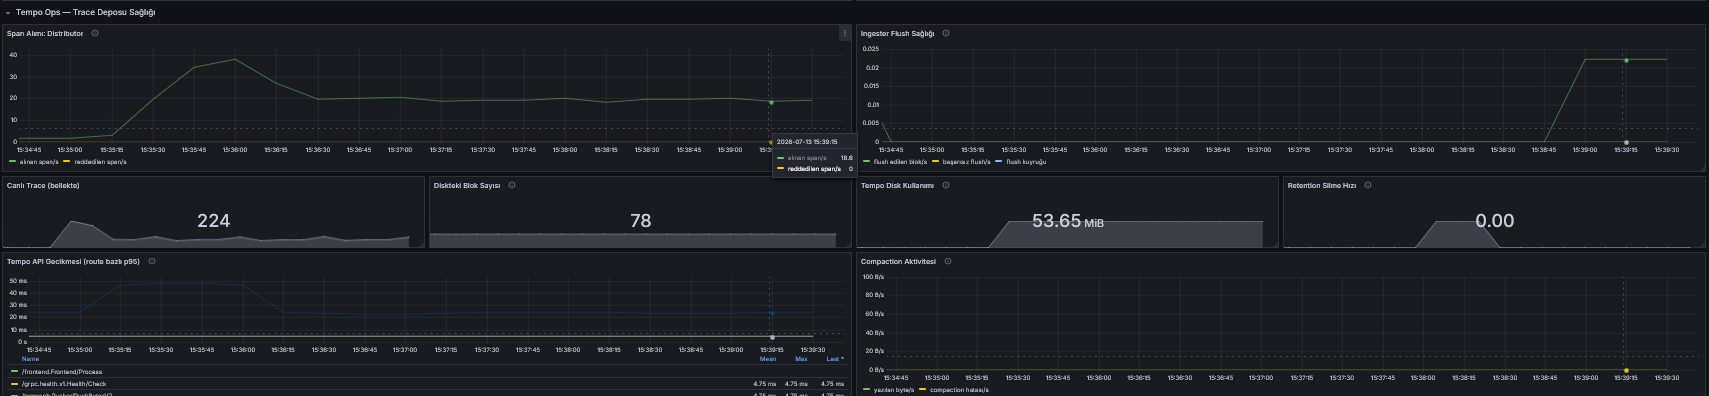
Task: Open the 'Tempo Disk Kullanımı' panel title
Action: [897, 185]
